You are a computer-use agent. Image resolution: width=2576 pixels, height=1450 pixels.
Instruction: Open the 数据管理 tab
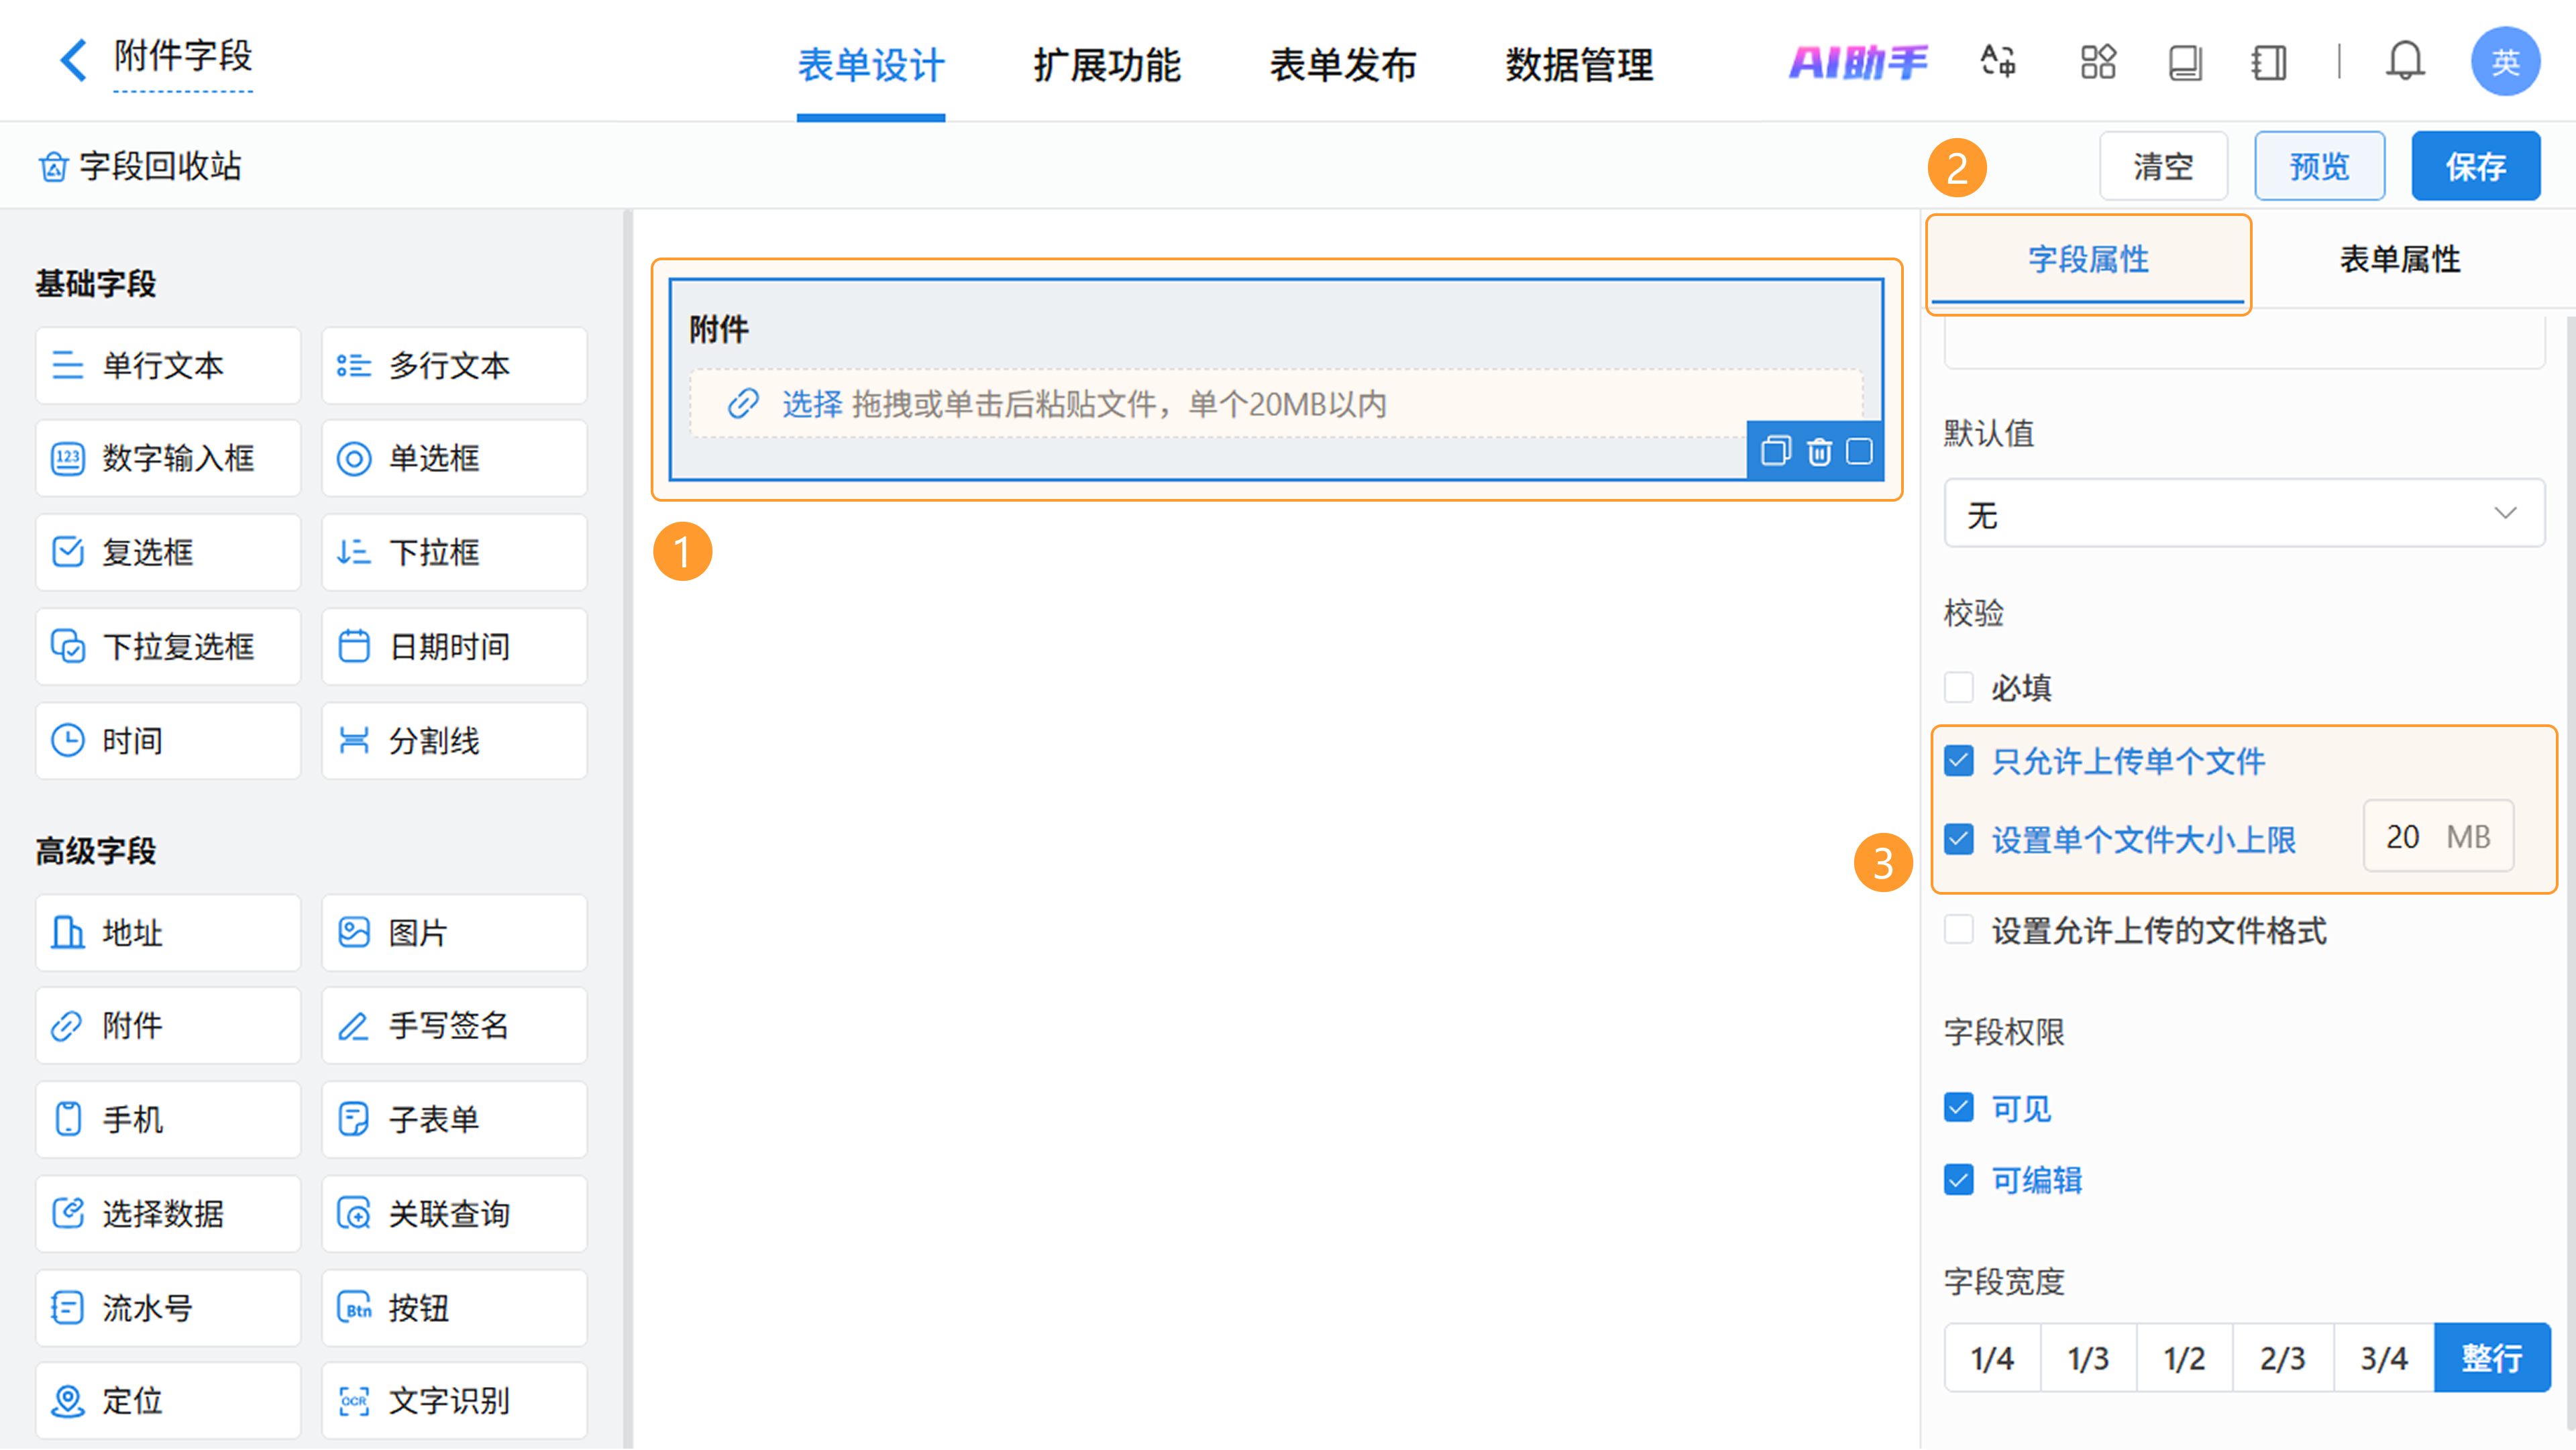coord(1579,65)
